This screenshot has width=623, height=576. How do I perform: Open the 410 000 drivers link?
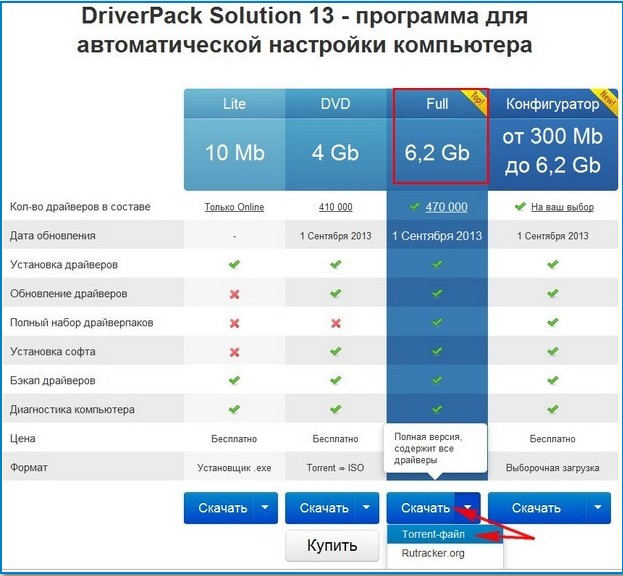pos(335,207)
